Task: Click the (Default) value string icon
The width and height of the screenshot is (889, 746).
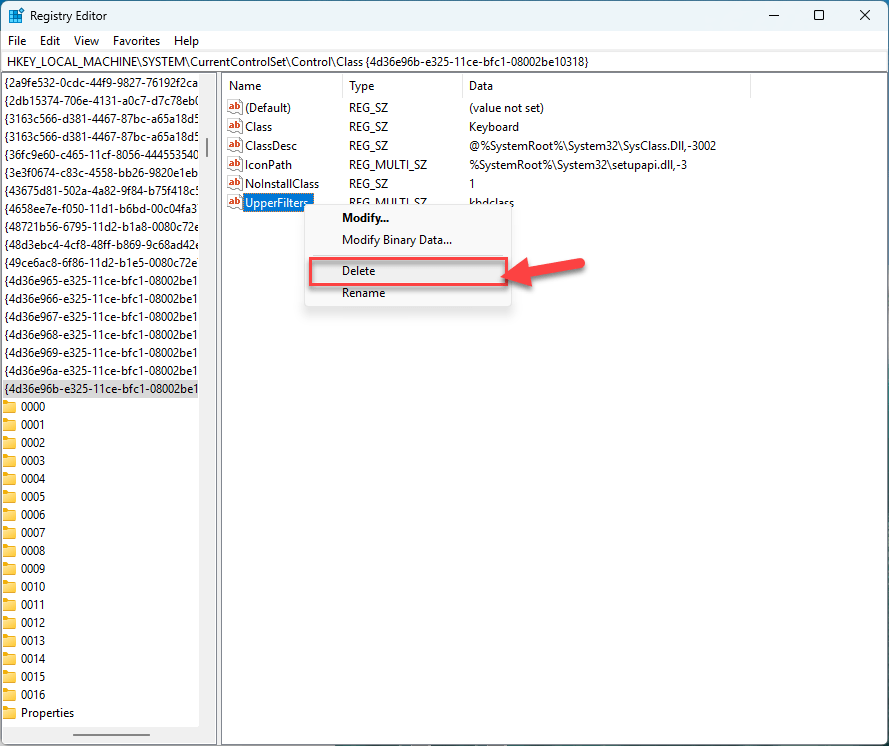Action: [236, 108]
